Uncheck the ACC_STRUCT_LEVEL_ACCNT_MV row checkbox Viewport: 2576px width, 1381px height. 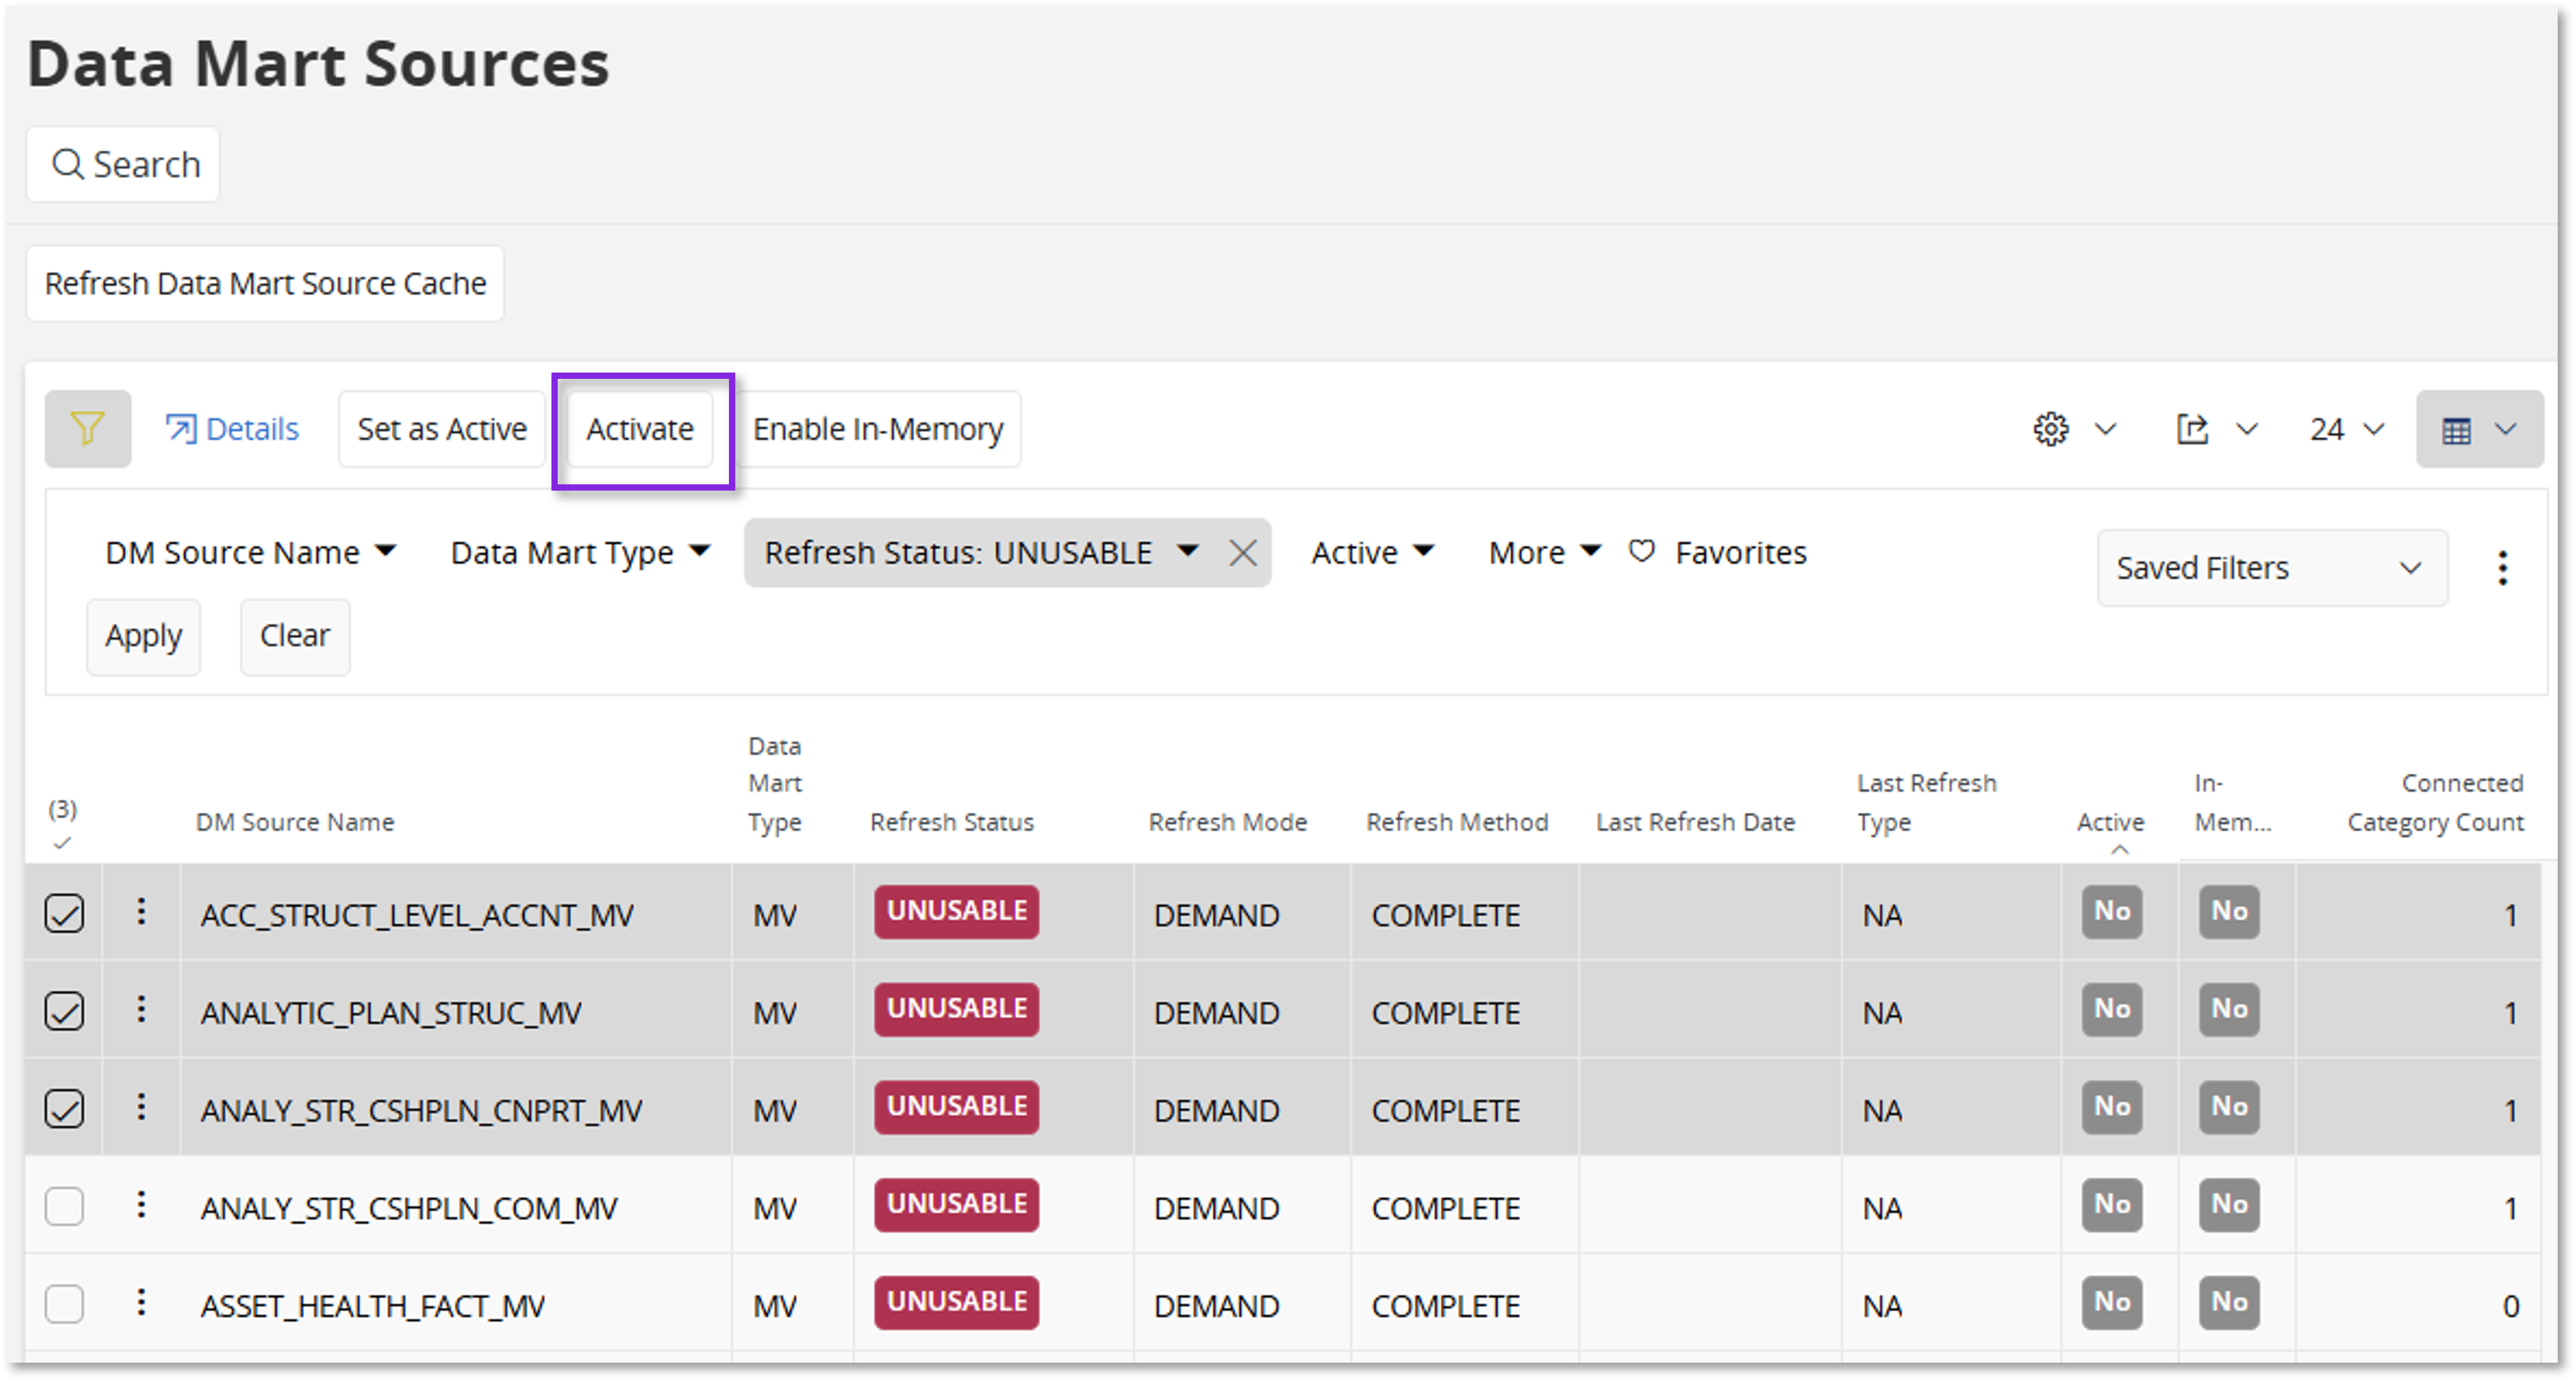pos(64,913)
